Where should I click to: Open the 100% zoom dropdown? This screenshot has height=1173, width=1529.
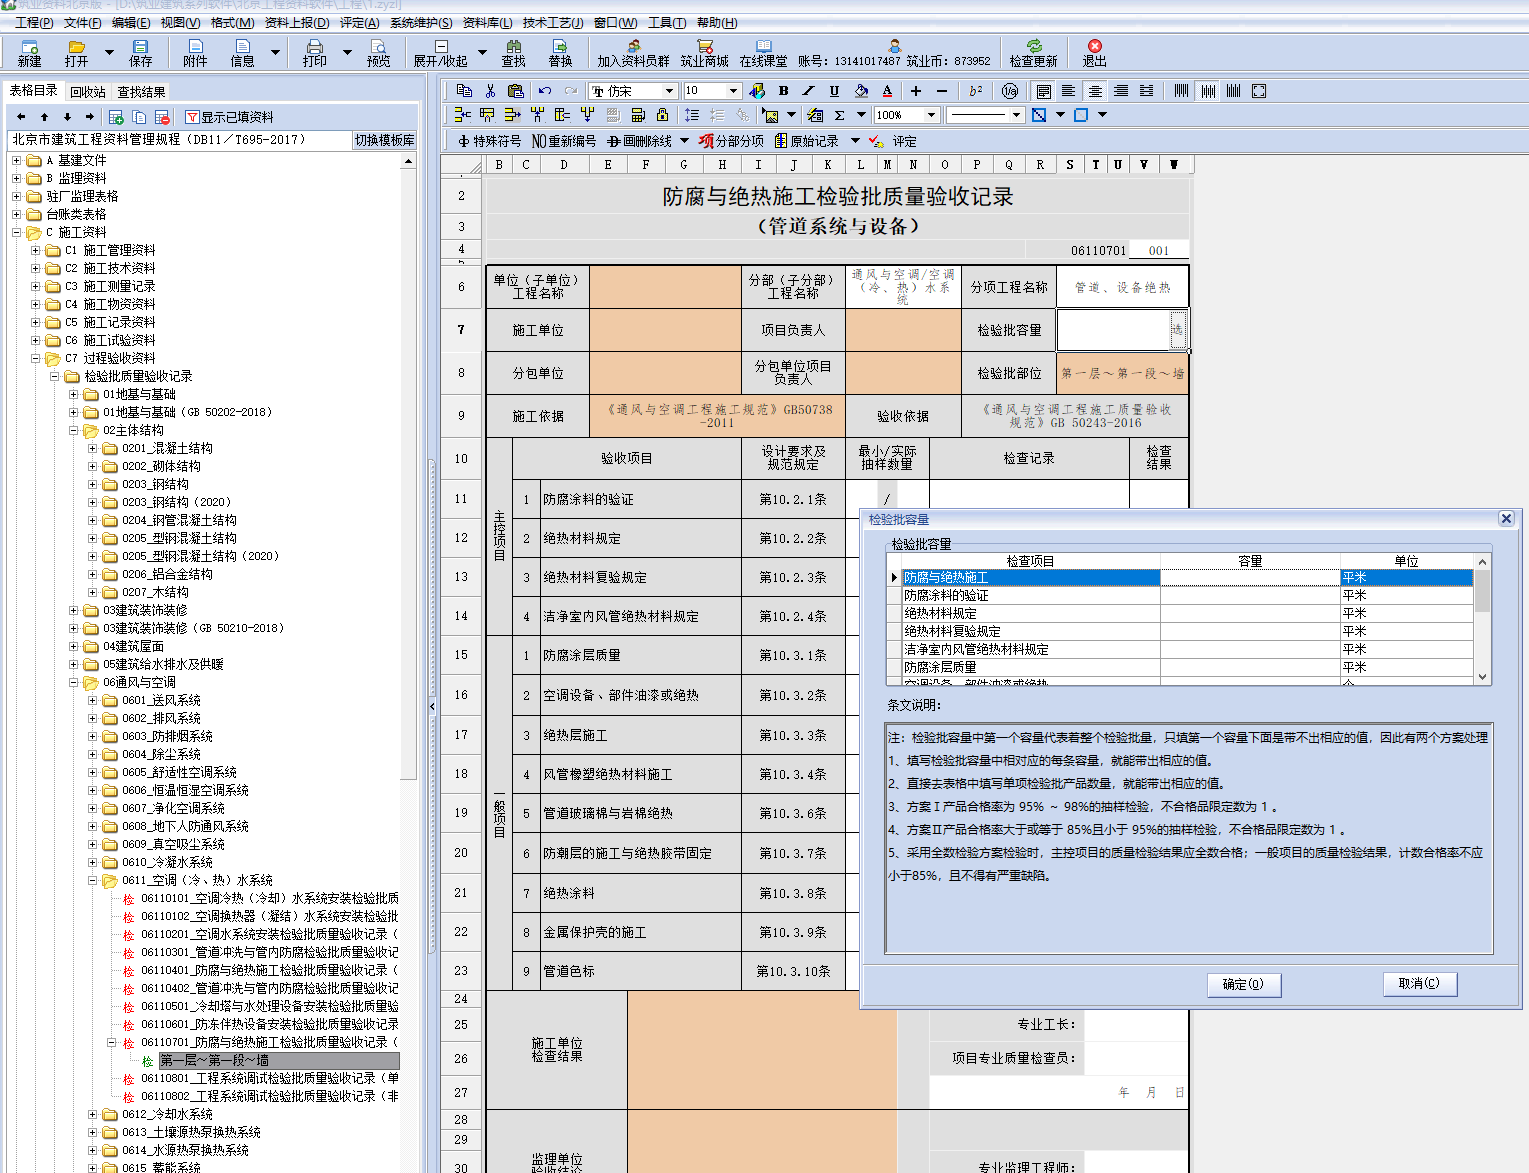(x=931, y=115)
